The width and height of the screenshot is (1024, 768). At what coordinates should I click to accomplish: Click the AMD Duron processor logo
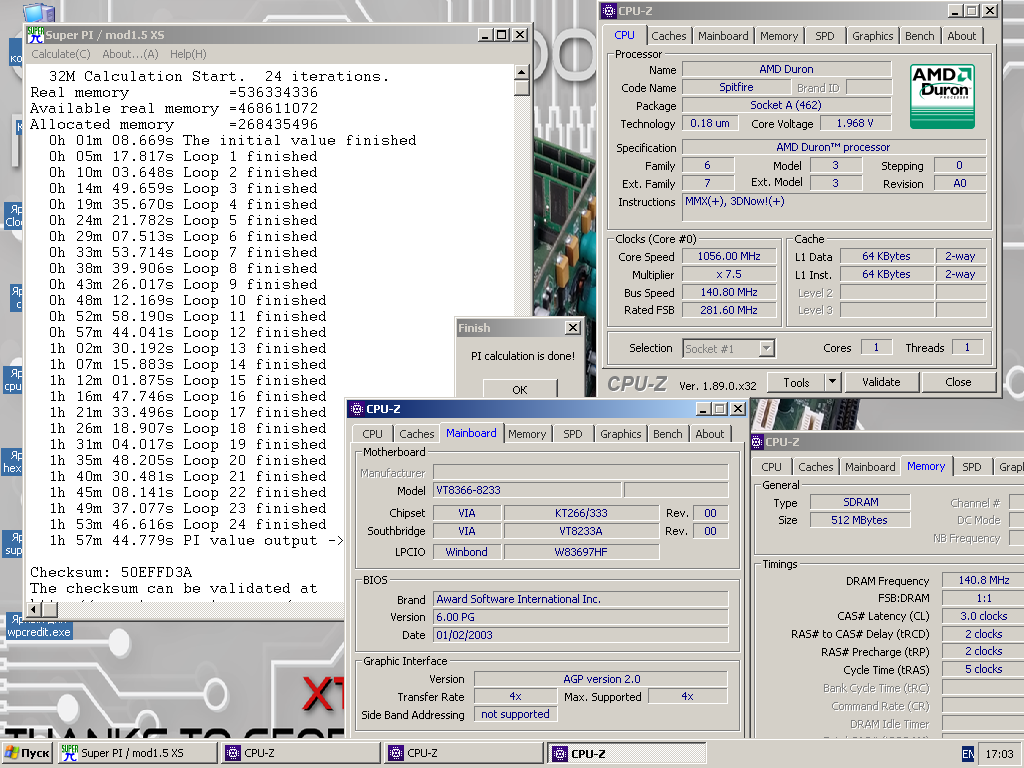tap(942, 96)
